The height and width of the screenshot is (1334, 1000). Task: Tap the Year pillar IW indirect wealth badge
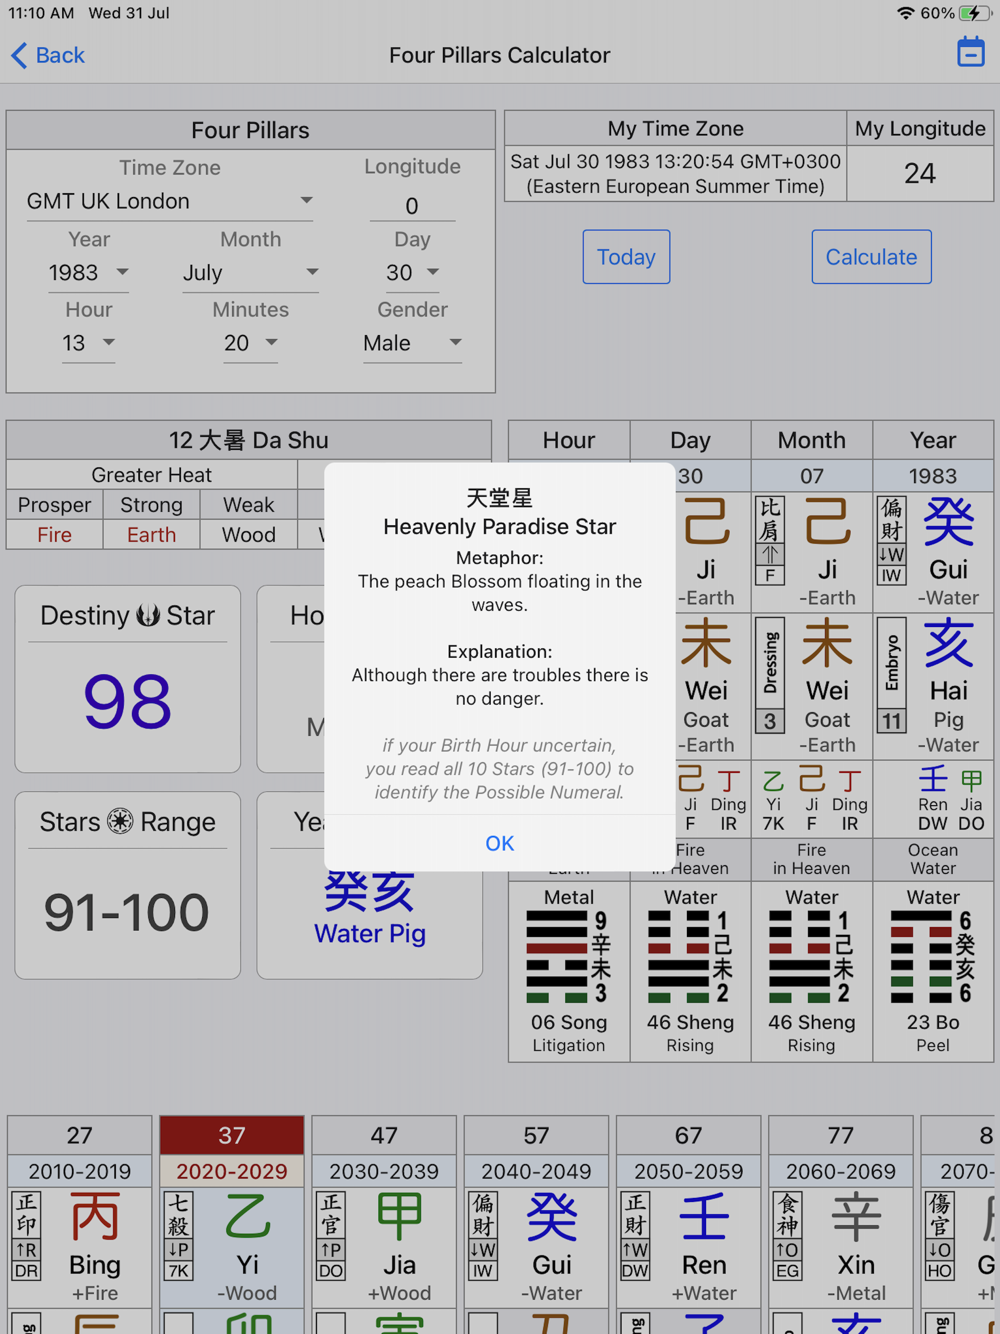pos(892,575)
